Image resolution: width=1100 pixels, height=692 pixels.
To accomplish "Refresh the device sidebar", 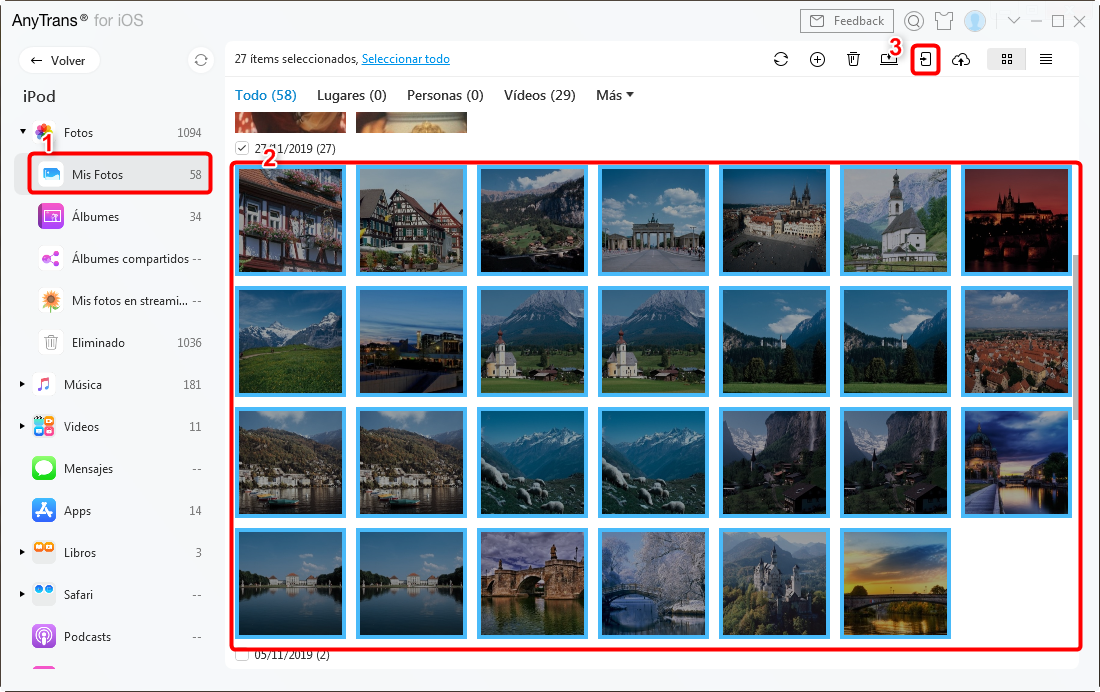I will tap(201, 60).
